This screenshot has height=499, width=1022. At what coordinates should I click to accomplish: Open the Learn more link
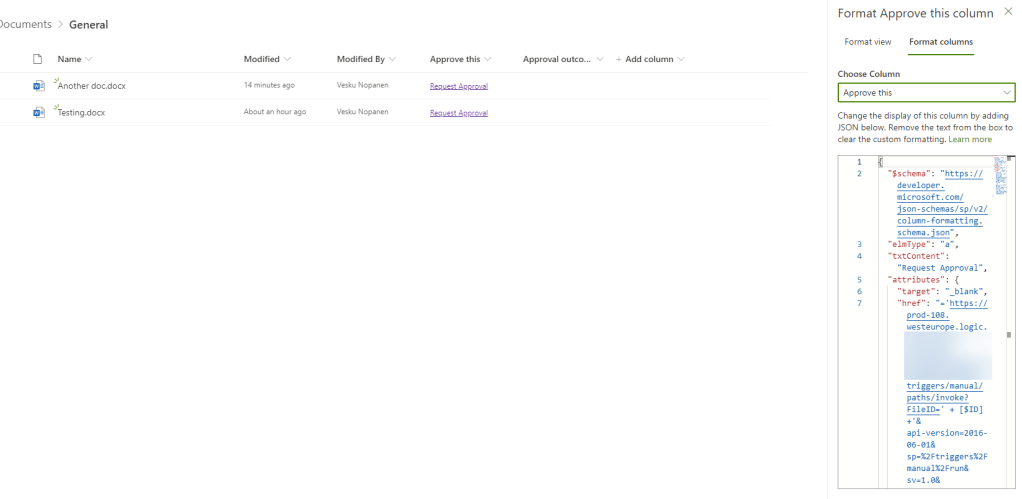click(970, 139)
